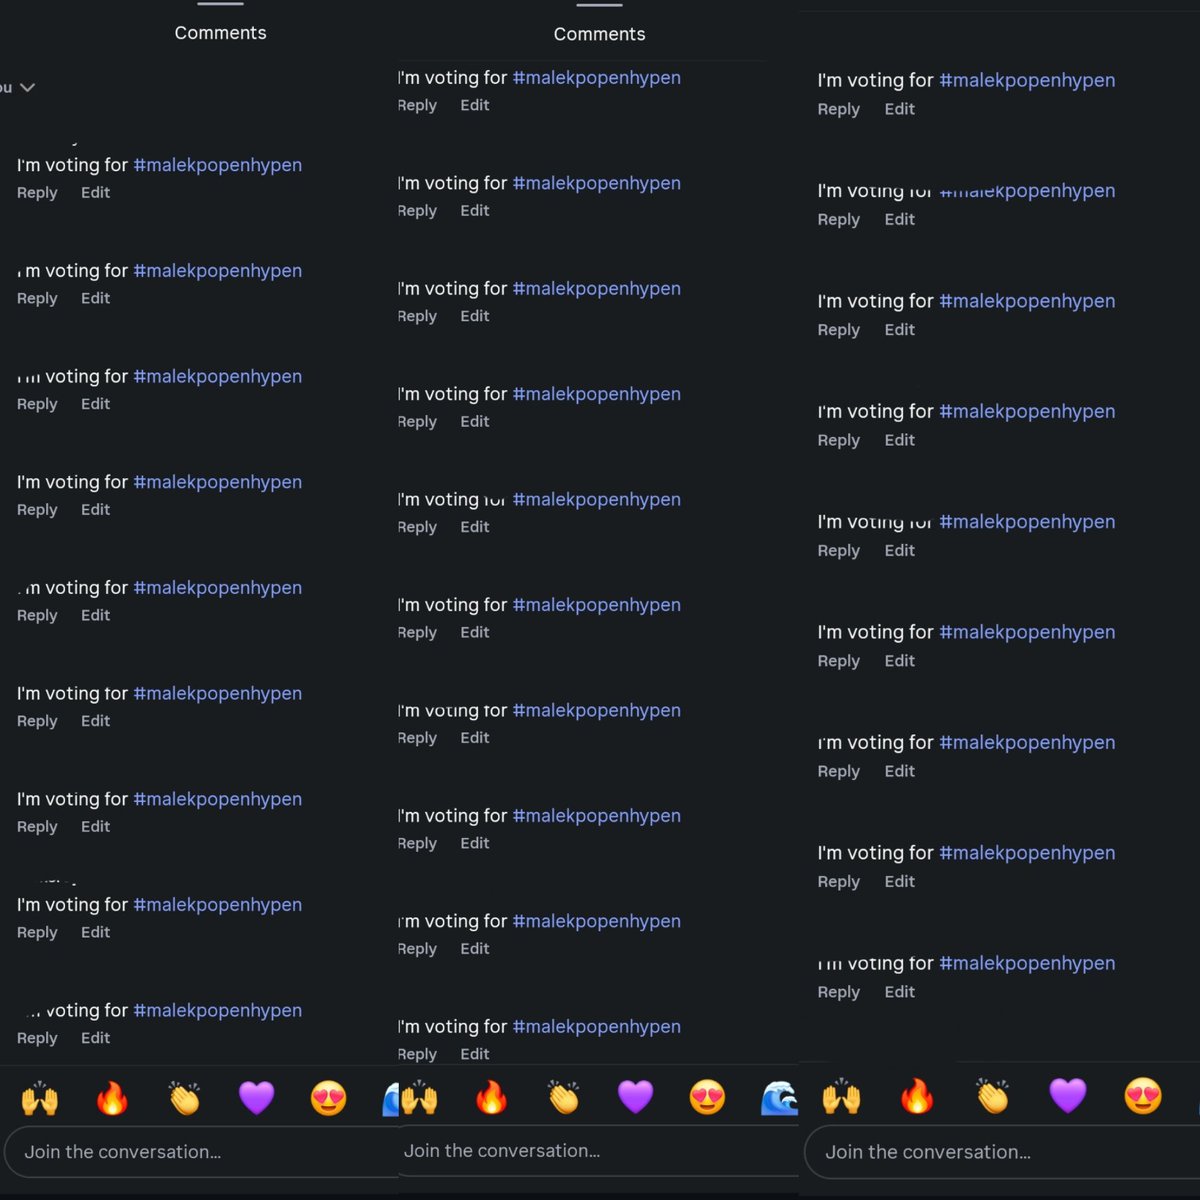Screen dimensions: 1200x1200
Task: Grab sheet handle above Comments, middle screenshot
Action: click(599, 4)
